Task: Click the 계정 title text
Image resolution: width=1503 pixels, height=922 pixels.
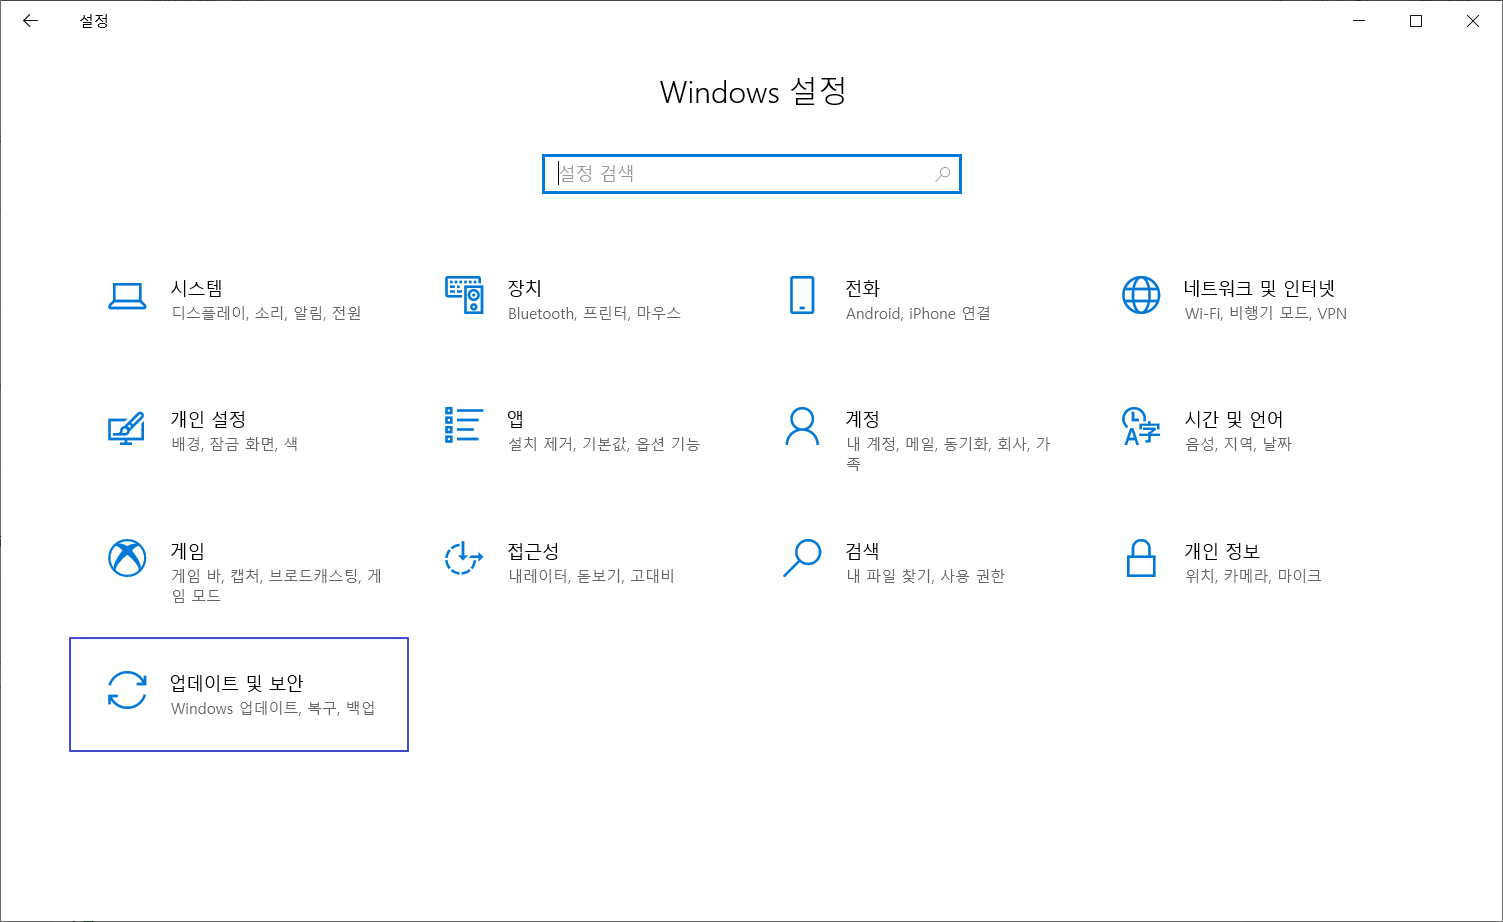Action: pyautogui.click(x=862, y=419)
